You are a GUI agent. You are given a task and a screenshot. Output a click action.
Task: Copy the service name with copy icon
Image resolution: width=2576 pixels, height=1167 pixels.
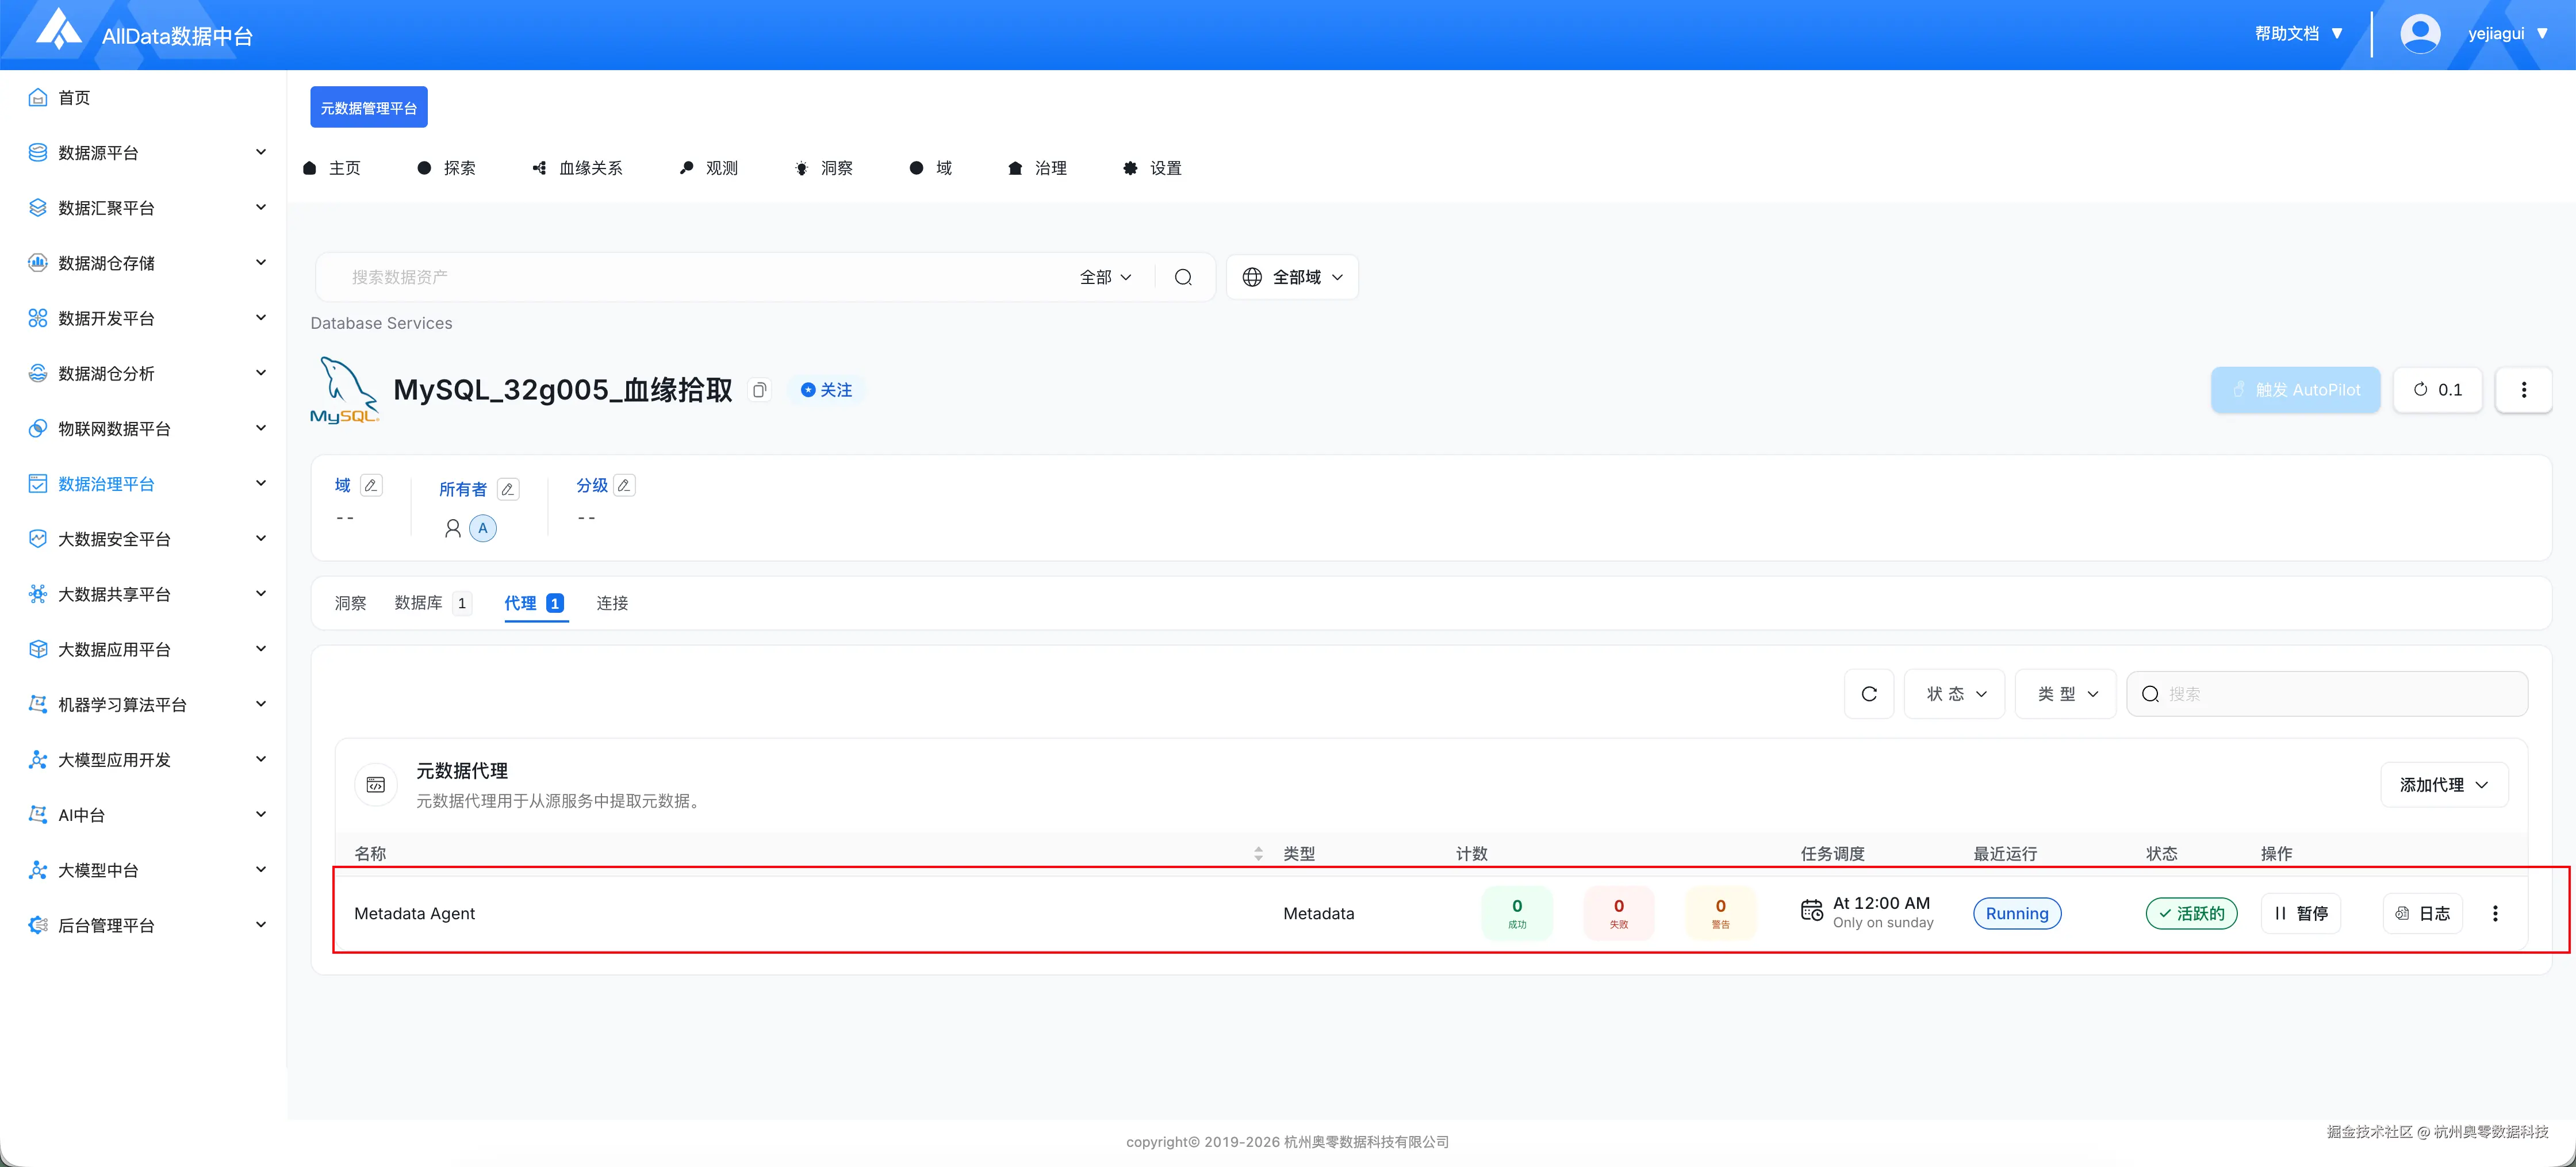click(760, 390)
